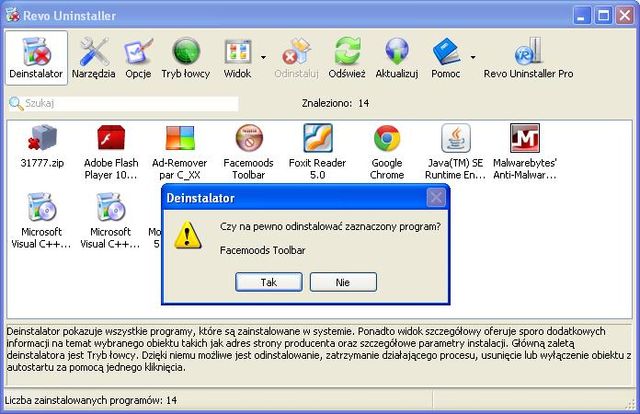Expand the Widok dropdown arrow
640x414 pixels.
263,58
